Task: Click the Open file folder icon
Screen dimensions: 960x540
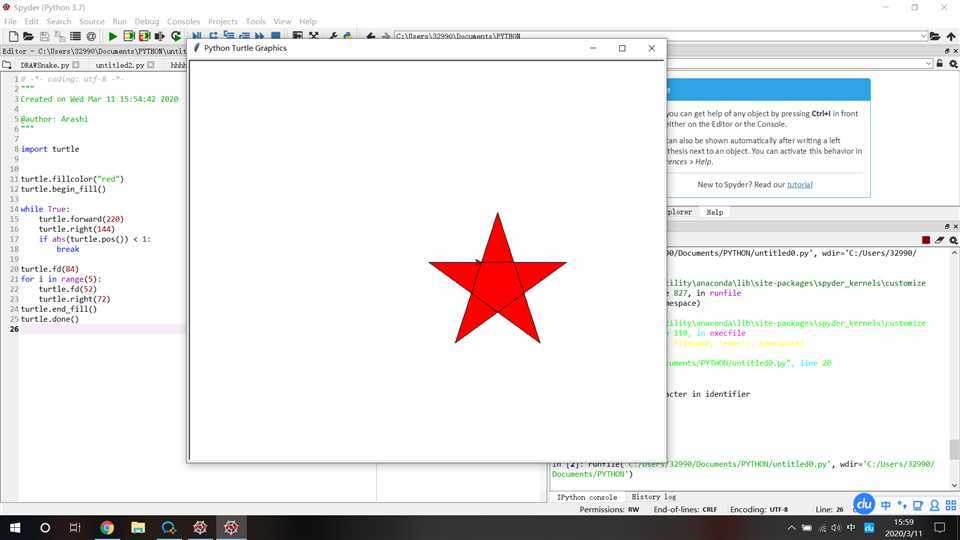Action: click(x=28, y=37)
